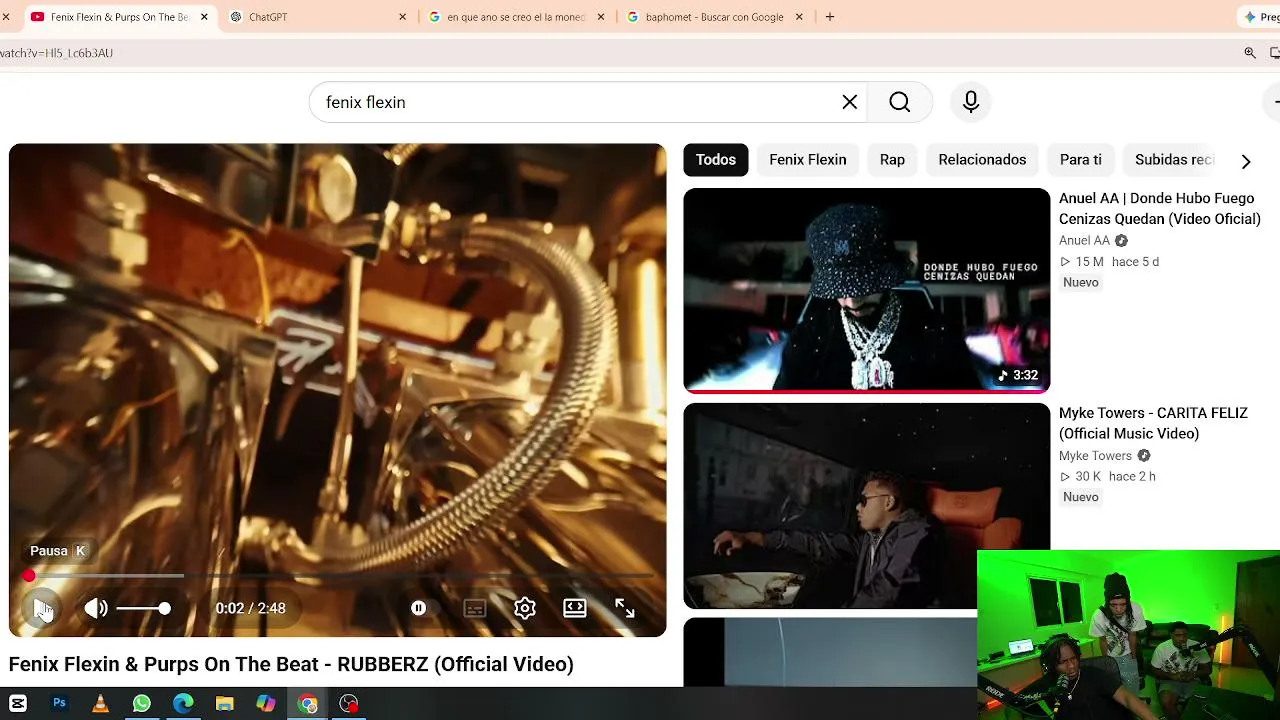This screenshot has height=720, width=1280.
Task: Open Copilot from the taskbar
Action: (x=266, y=704)
